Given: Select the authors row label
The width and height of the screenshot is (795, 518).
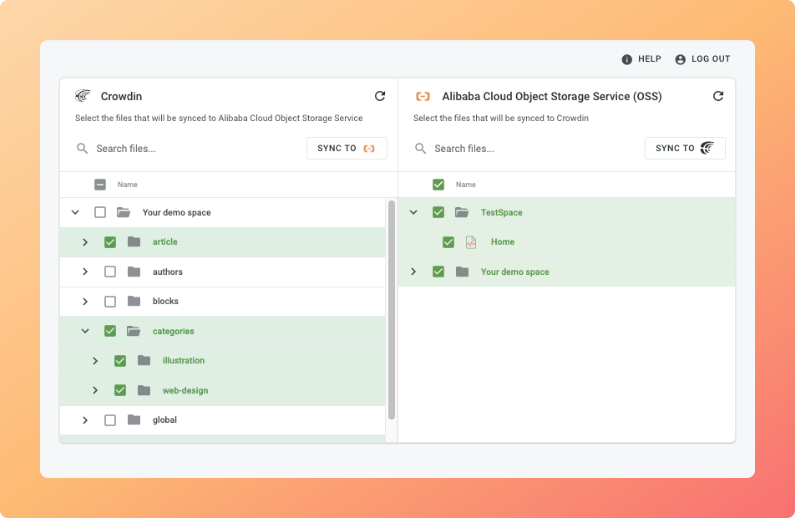Looking at the screenshot, I should pyautogui.click(x=167, y=272).
